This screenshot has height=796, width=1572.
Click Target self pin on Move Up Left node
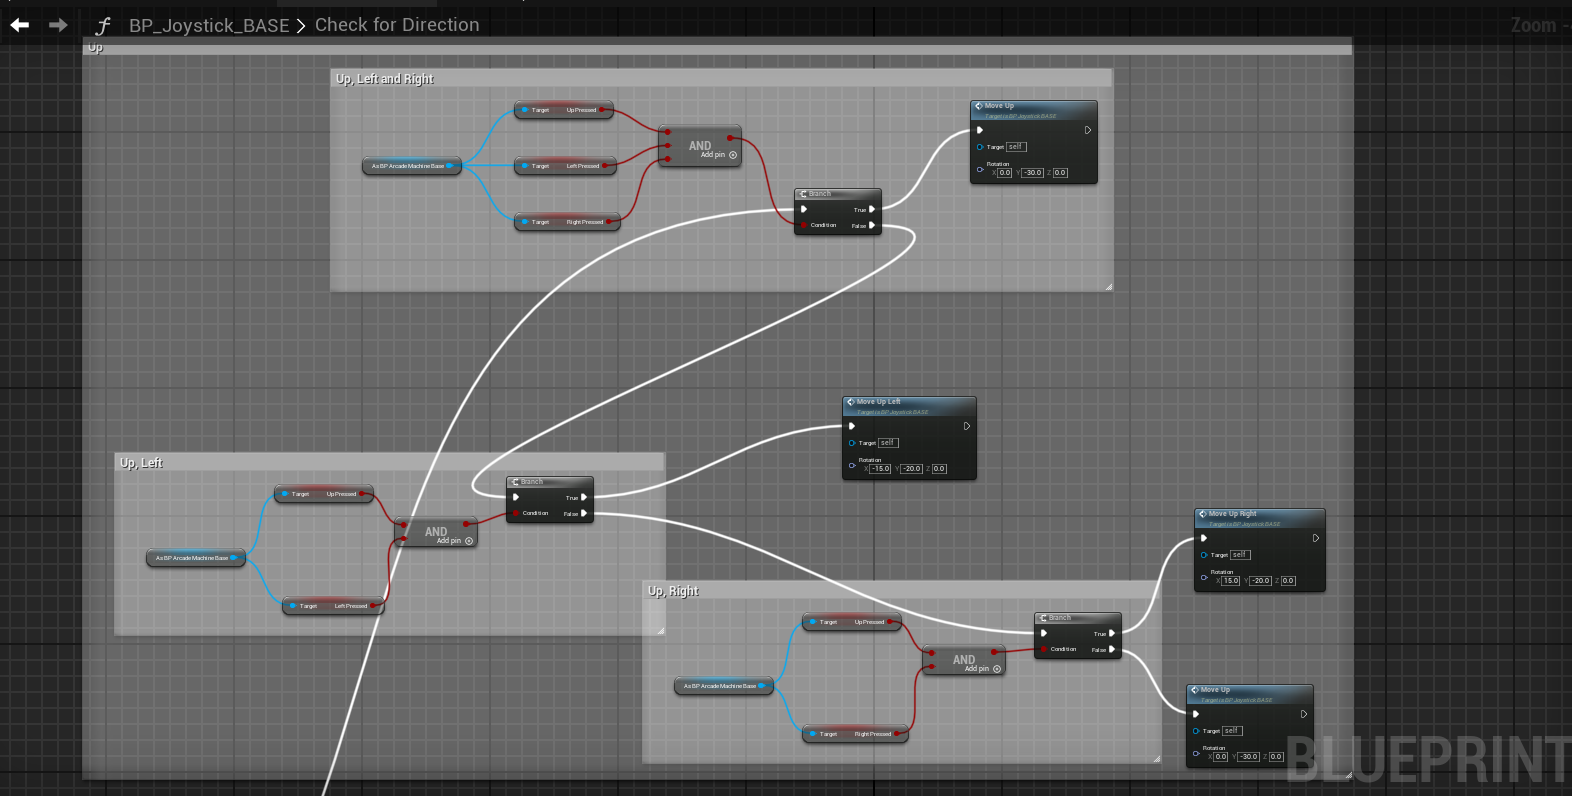coord(852,443)
